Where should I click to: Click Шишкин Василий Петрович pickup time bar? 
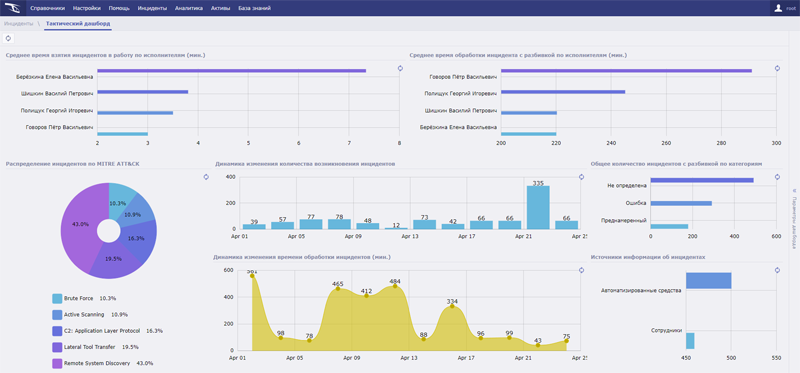(x=143, y=92)
